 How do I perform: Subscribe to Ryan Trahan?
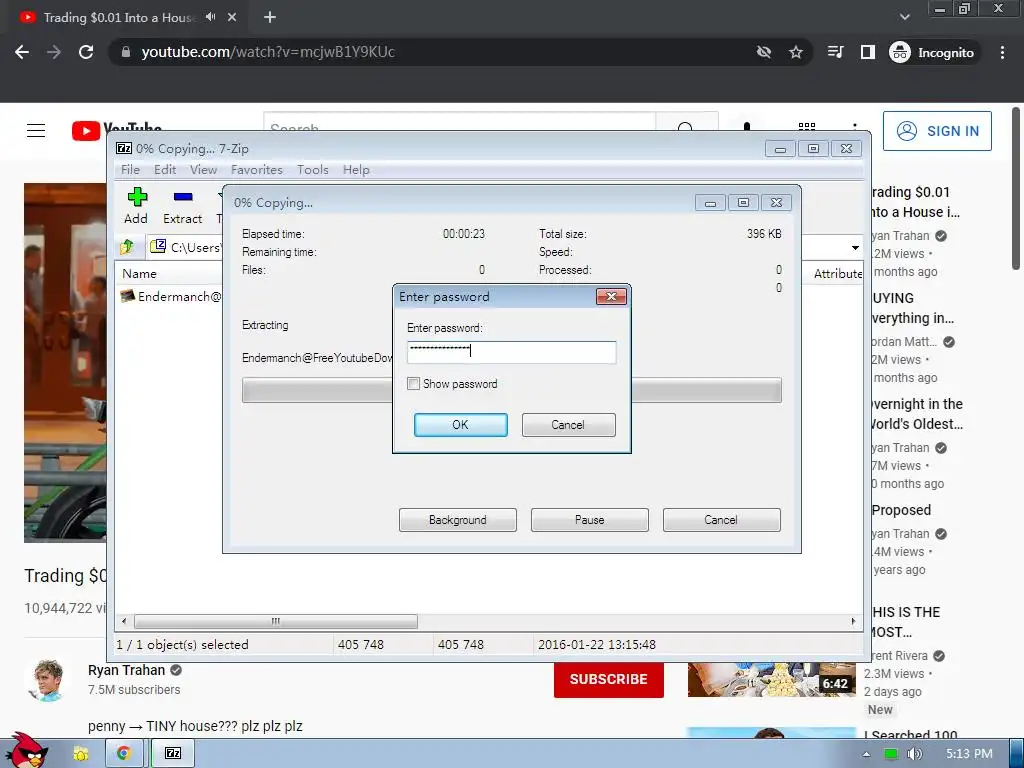[x=609, y=679]
